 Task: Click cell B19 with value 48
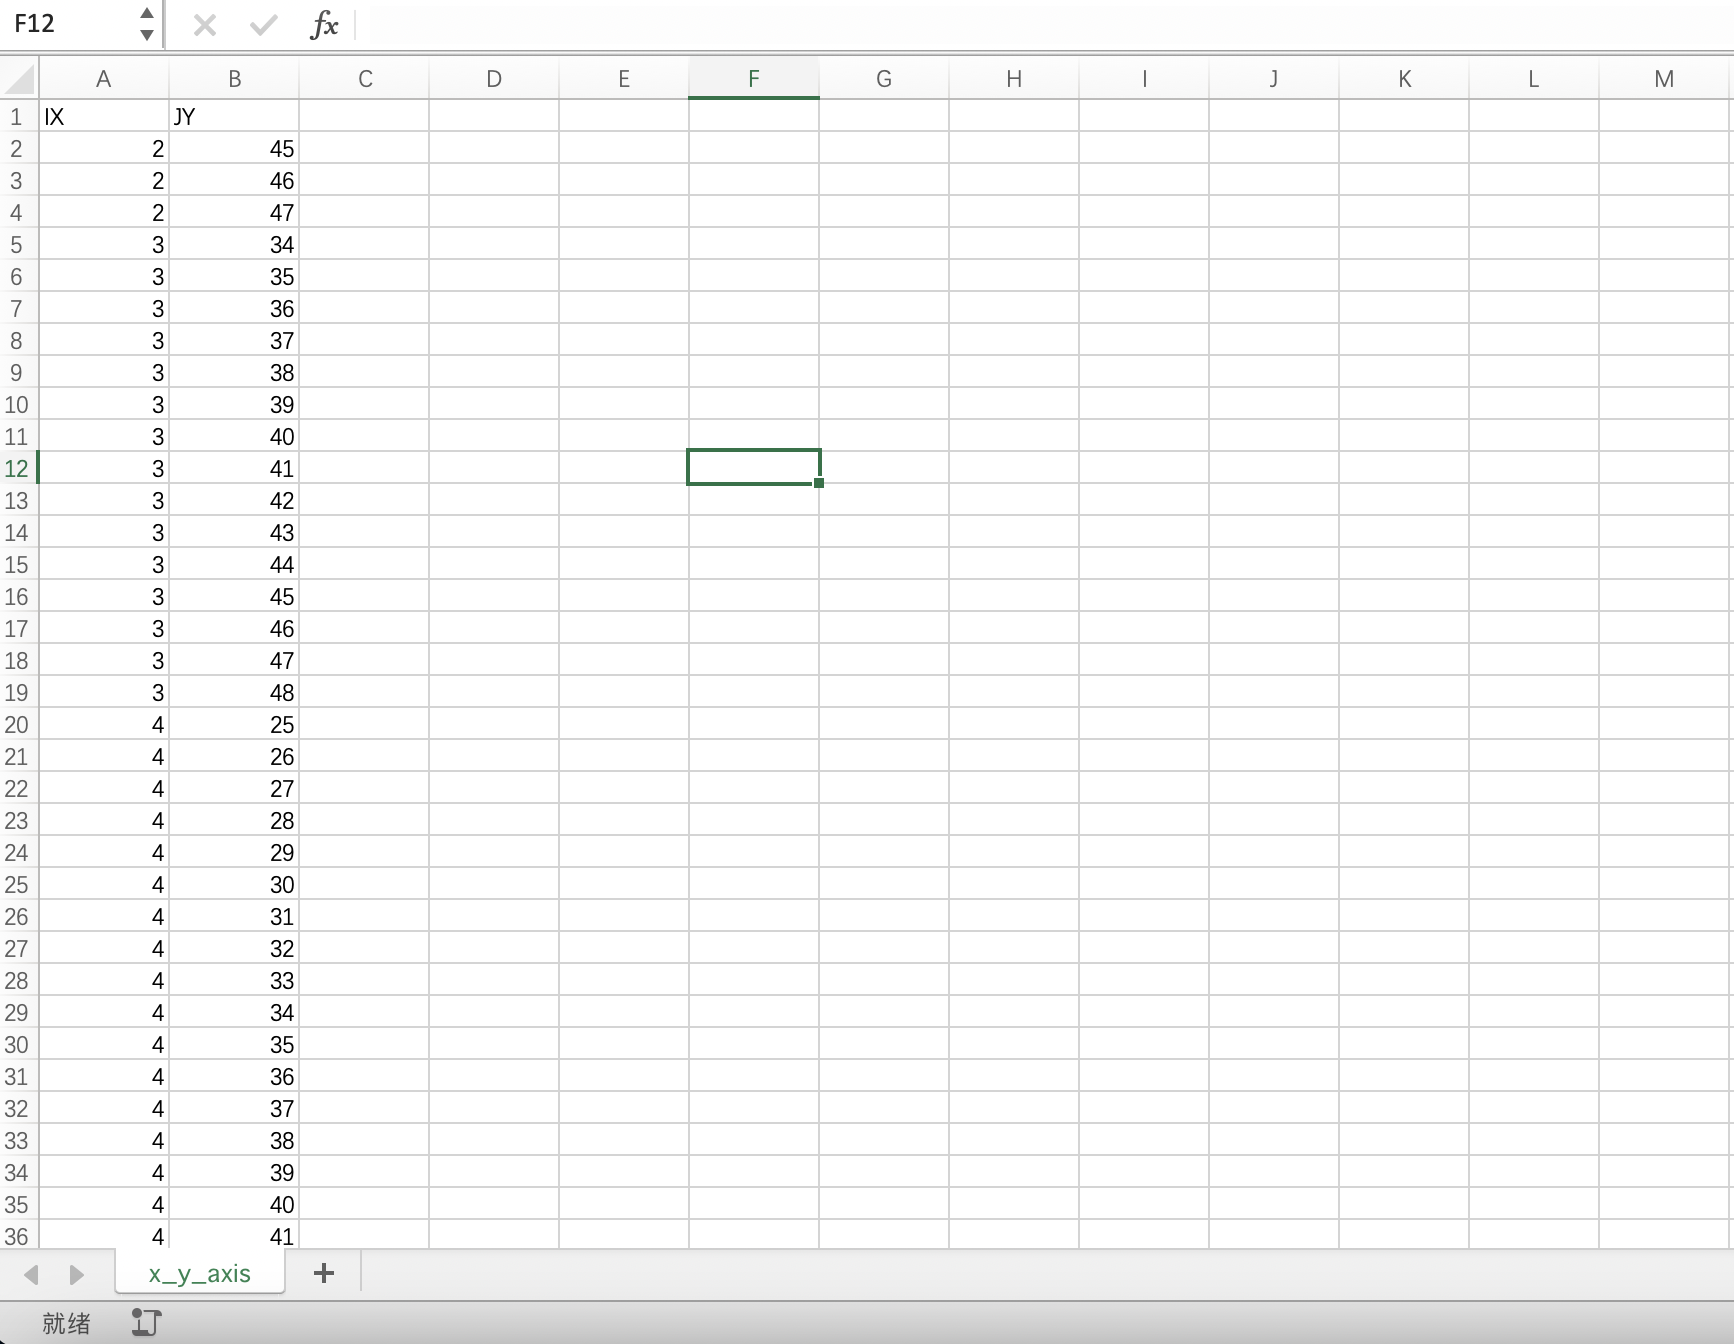(234, 692)
